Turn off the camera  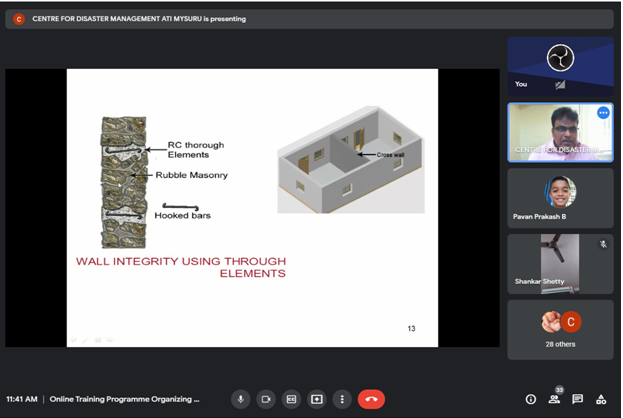pos(266,399)
